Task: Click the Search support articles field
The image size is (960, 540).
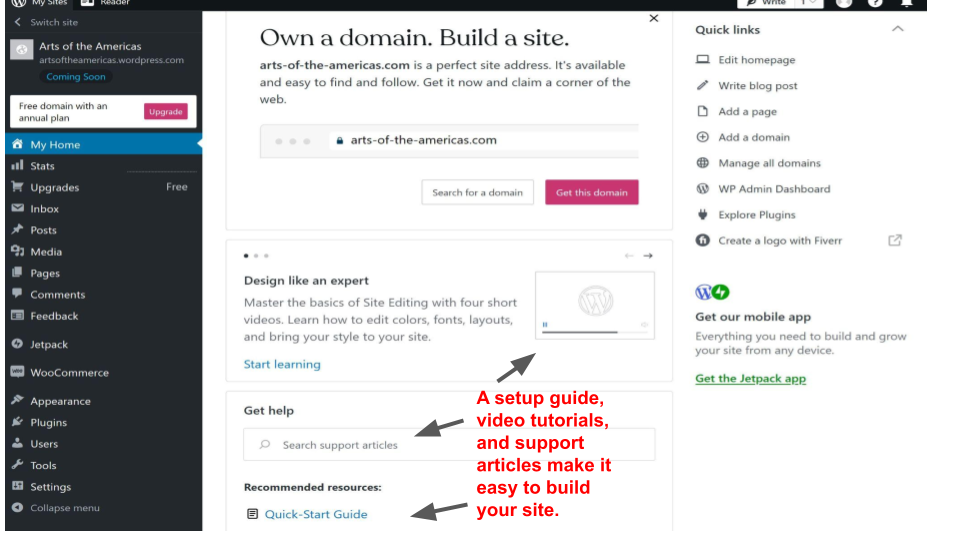Action: click(x=449, y=444)
